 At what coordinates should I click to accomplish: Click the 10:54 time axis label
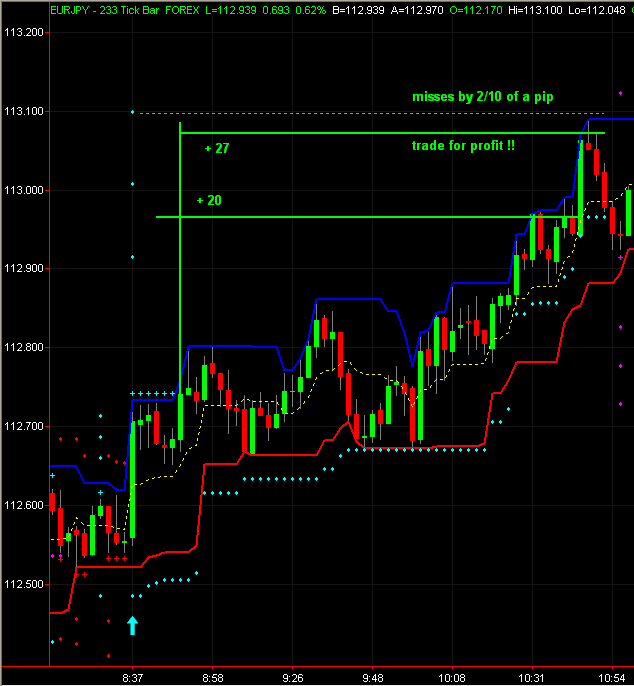pos(612,678)
